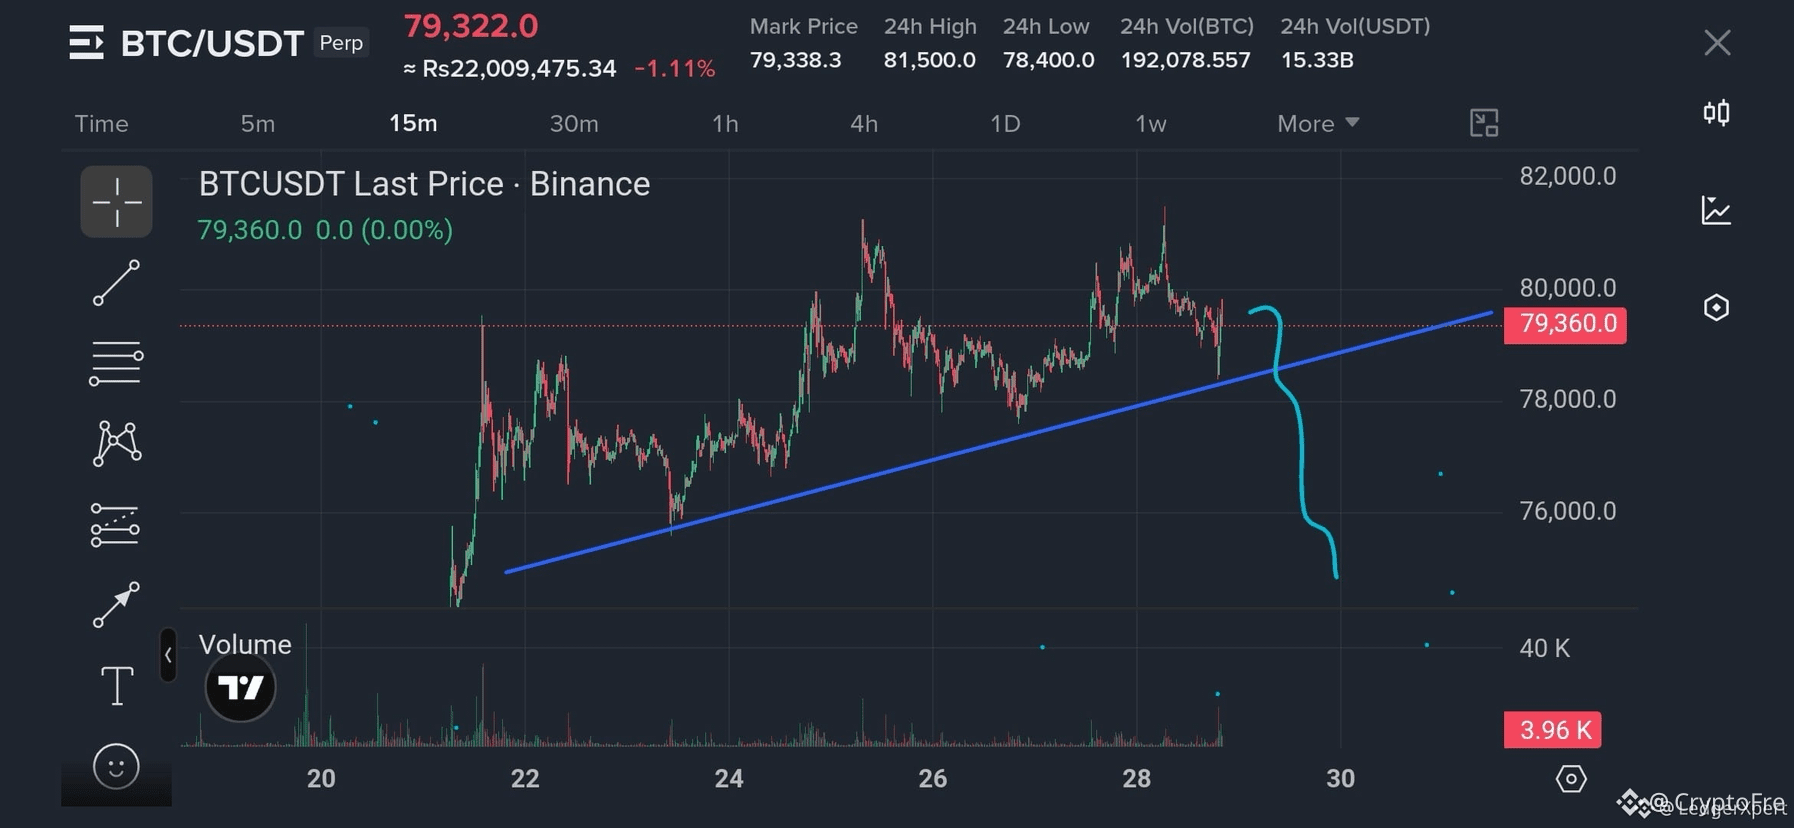Switch to the Time chart tab
This screenshot has height=828, width=1794.
101,124
